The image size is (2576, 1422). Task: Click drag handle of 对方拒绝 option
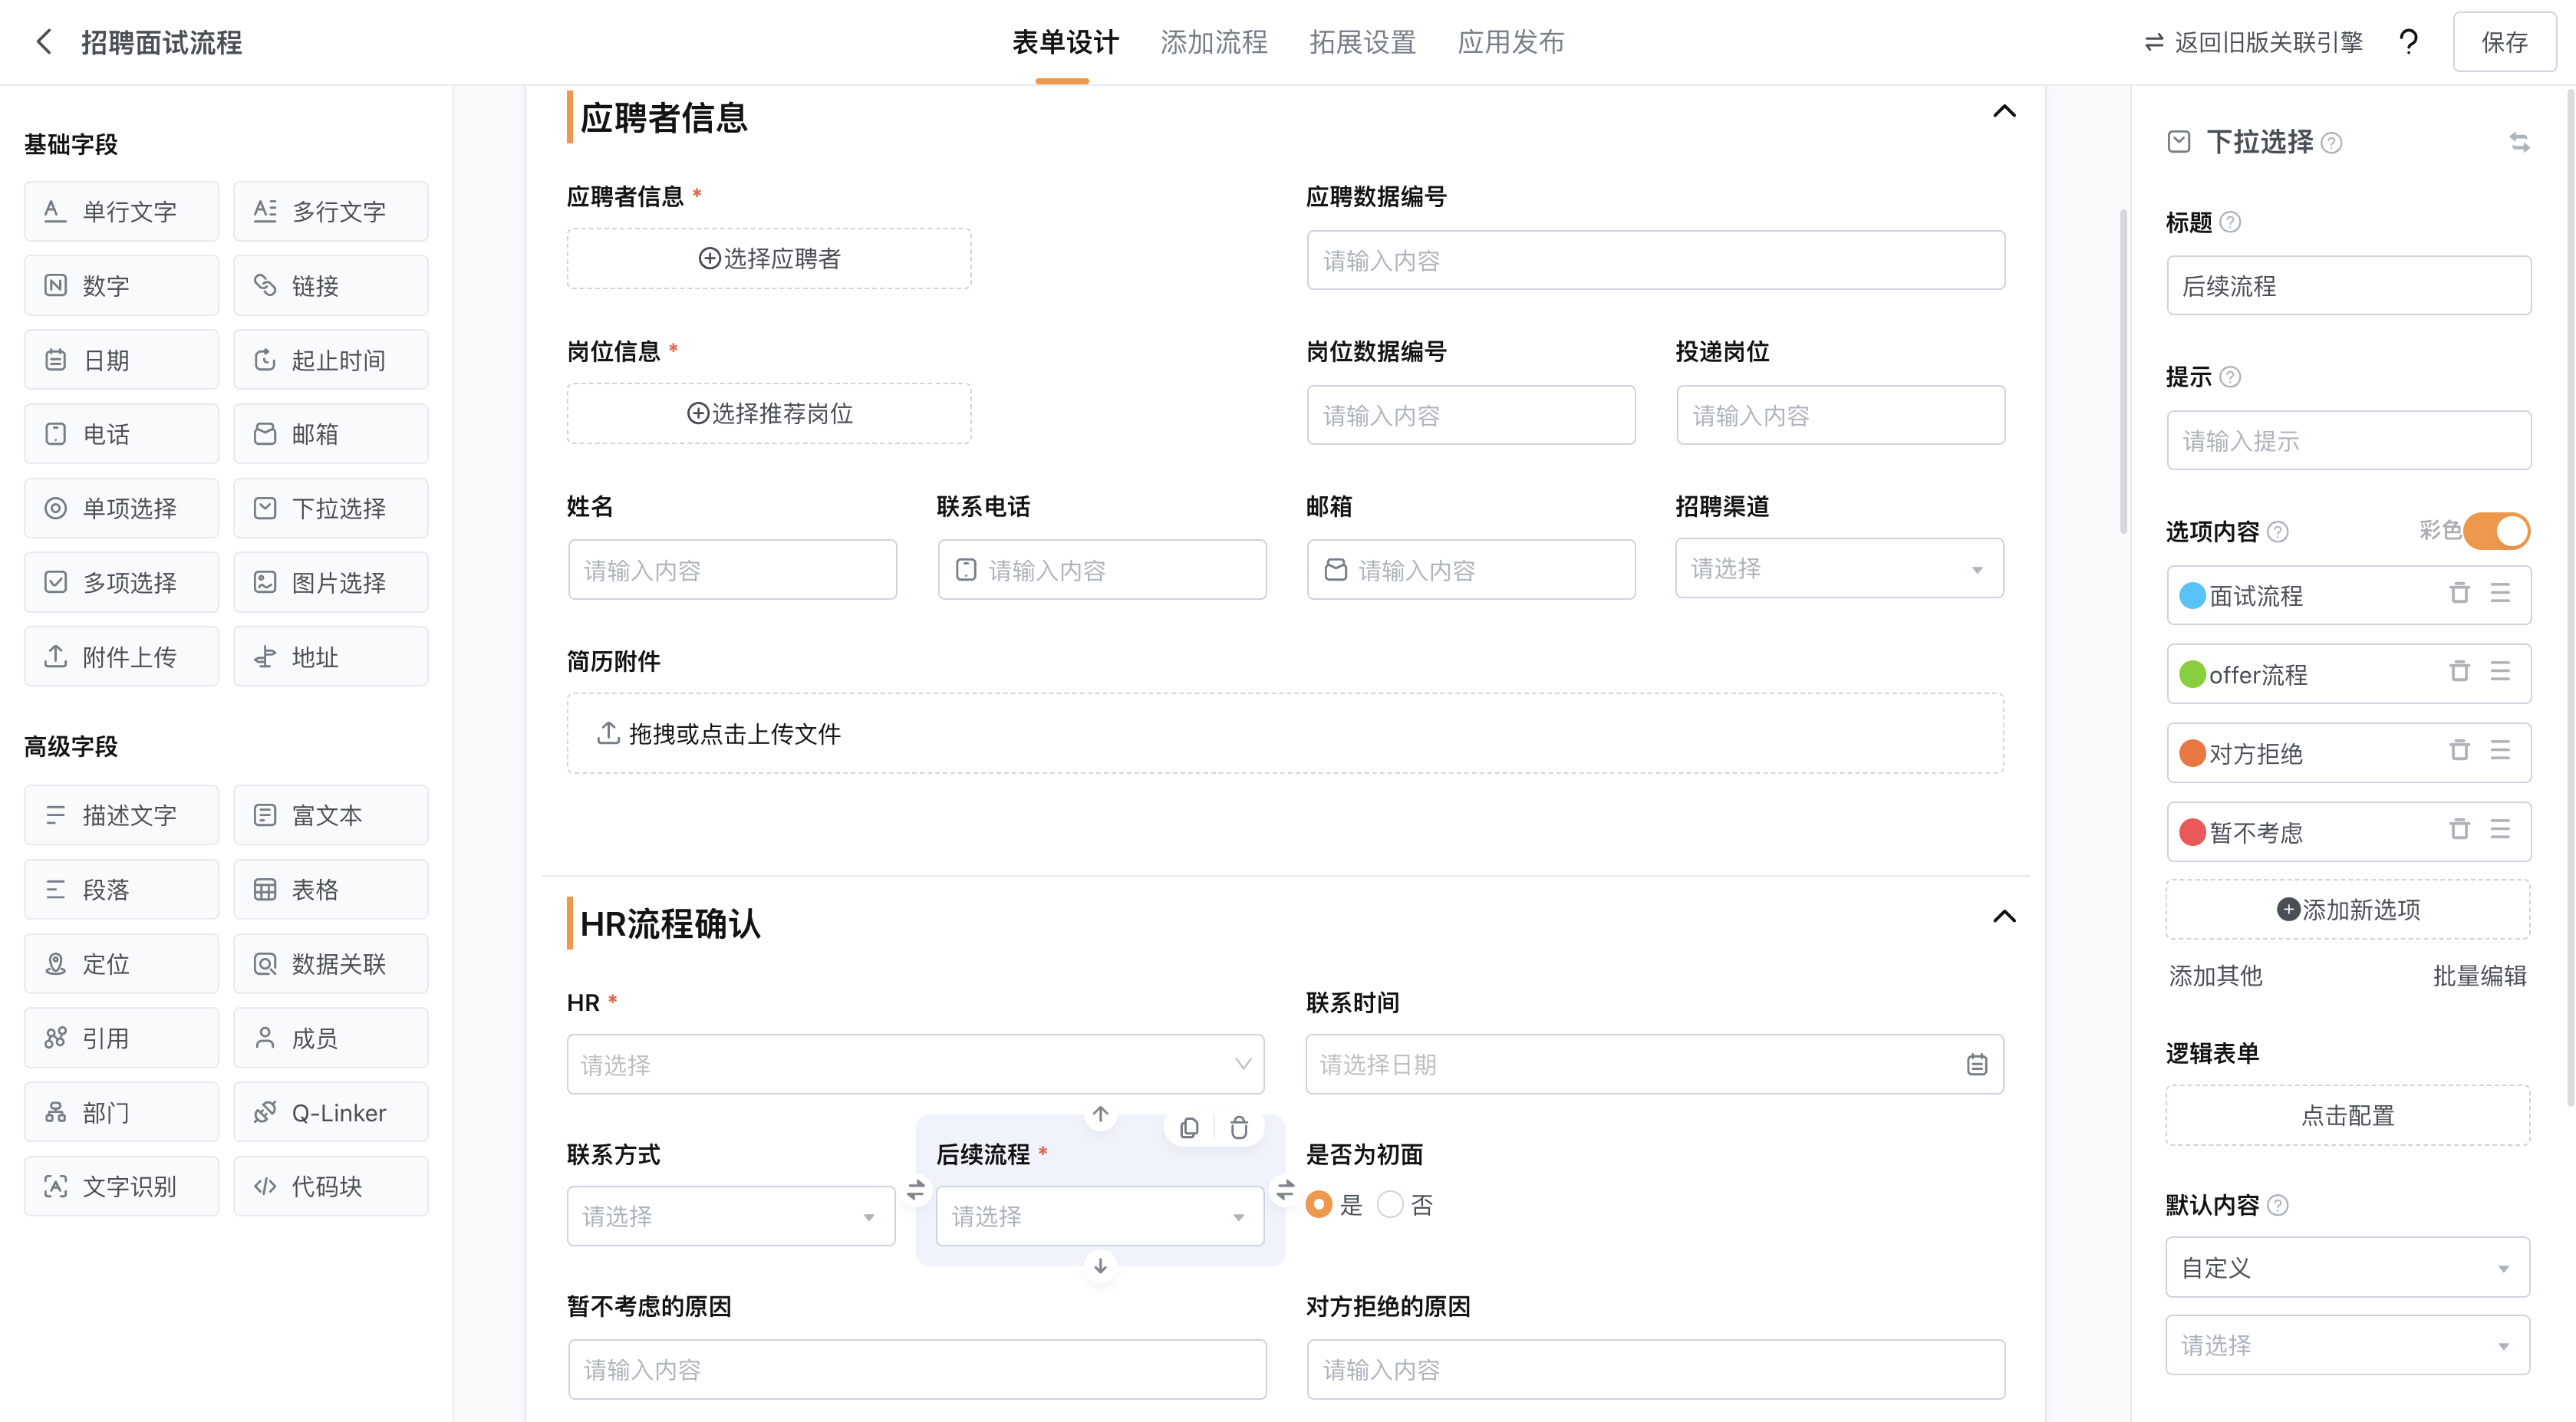click(2500, 750)
